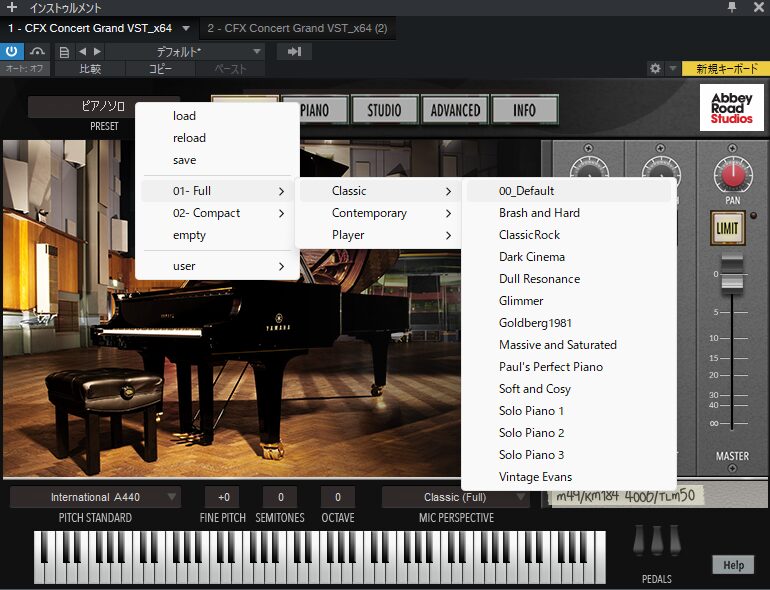Toggle オート: オフ automation mode

[x=25, y=69]
